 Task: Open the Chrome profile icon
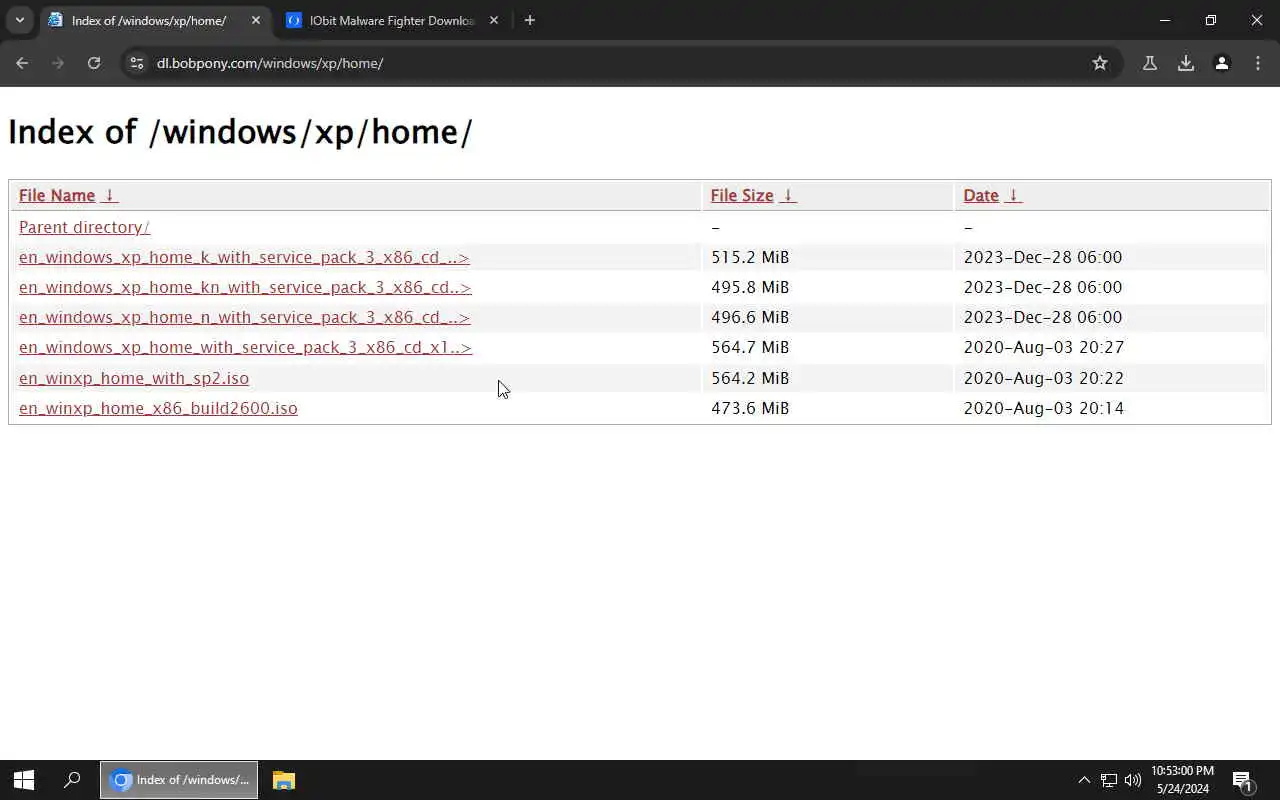coord(1222,63)
